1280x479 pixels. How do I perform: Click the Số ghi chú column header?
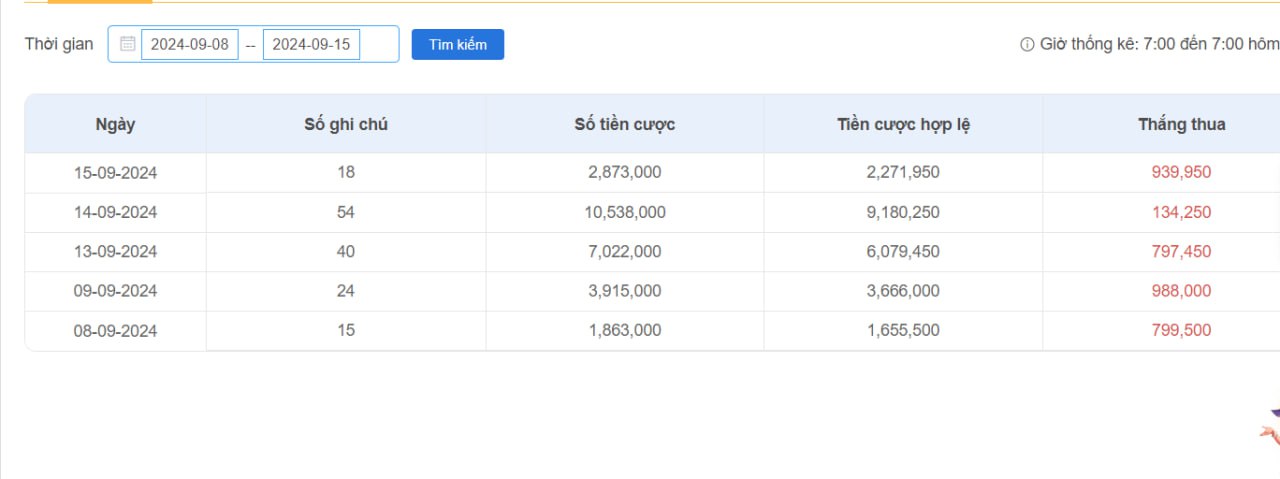[346, 124]
